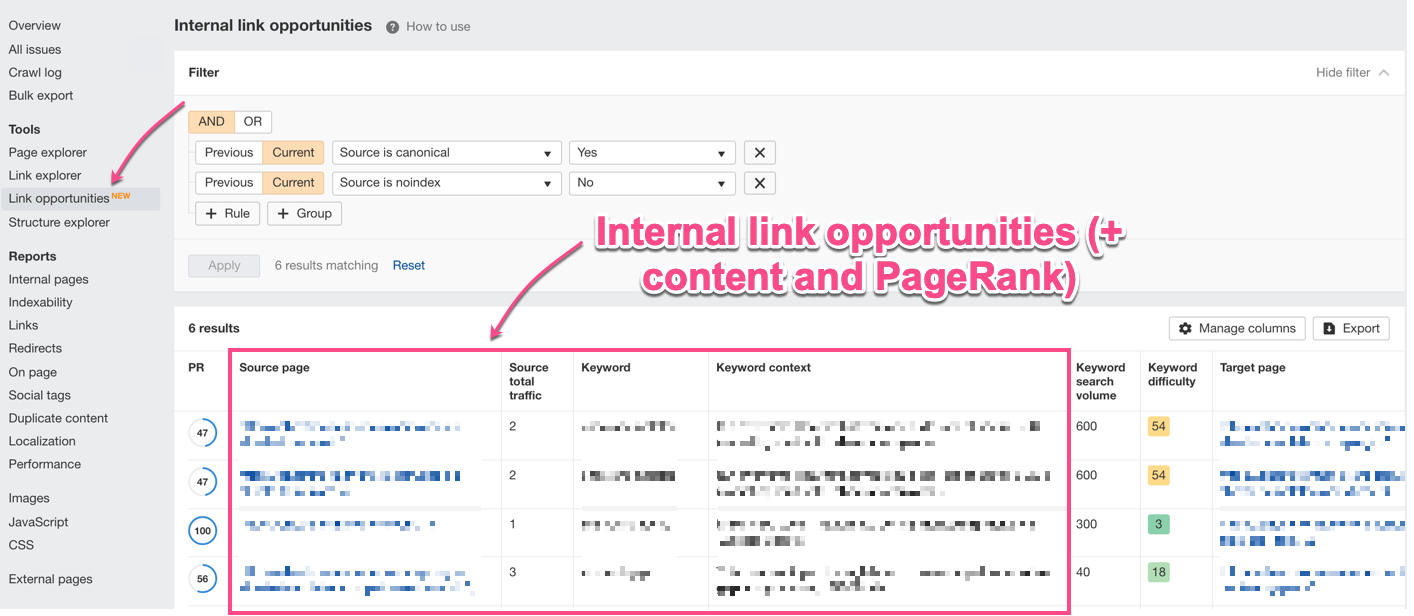Click the Source total traffic column header
This screenshot has width=1414, height=616.
tap(529, 382)
